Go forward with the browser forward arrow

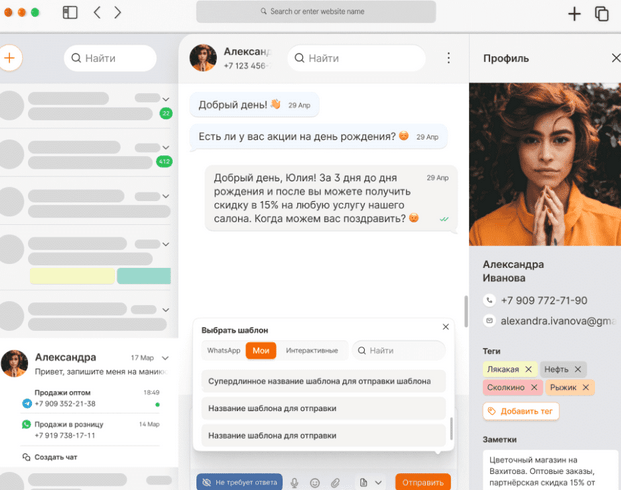coord(118,12)
